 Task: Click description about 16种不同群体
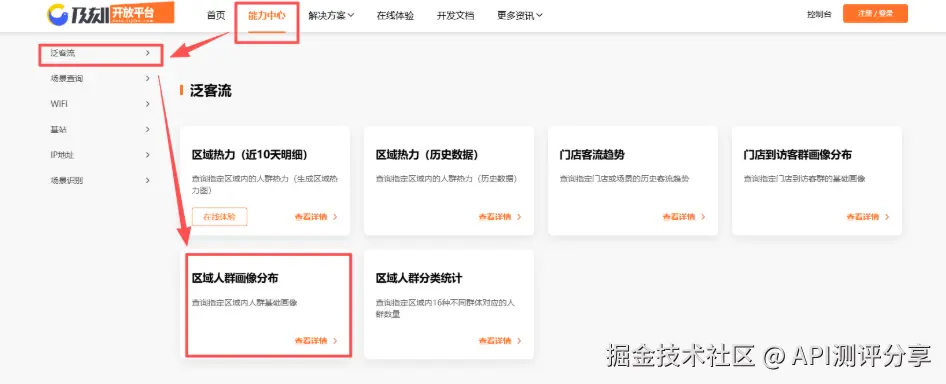click(445, 308)
